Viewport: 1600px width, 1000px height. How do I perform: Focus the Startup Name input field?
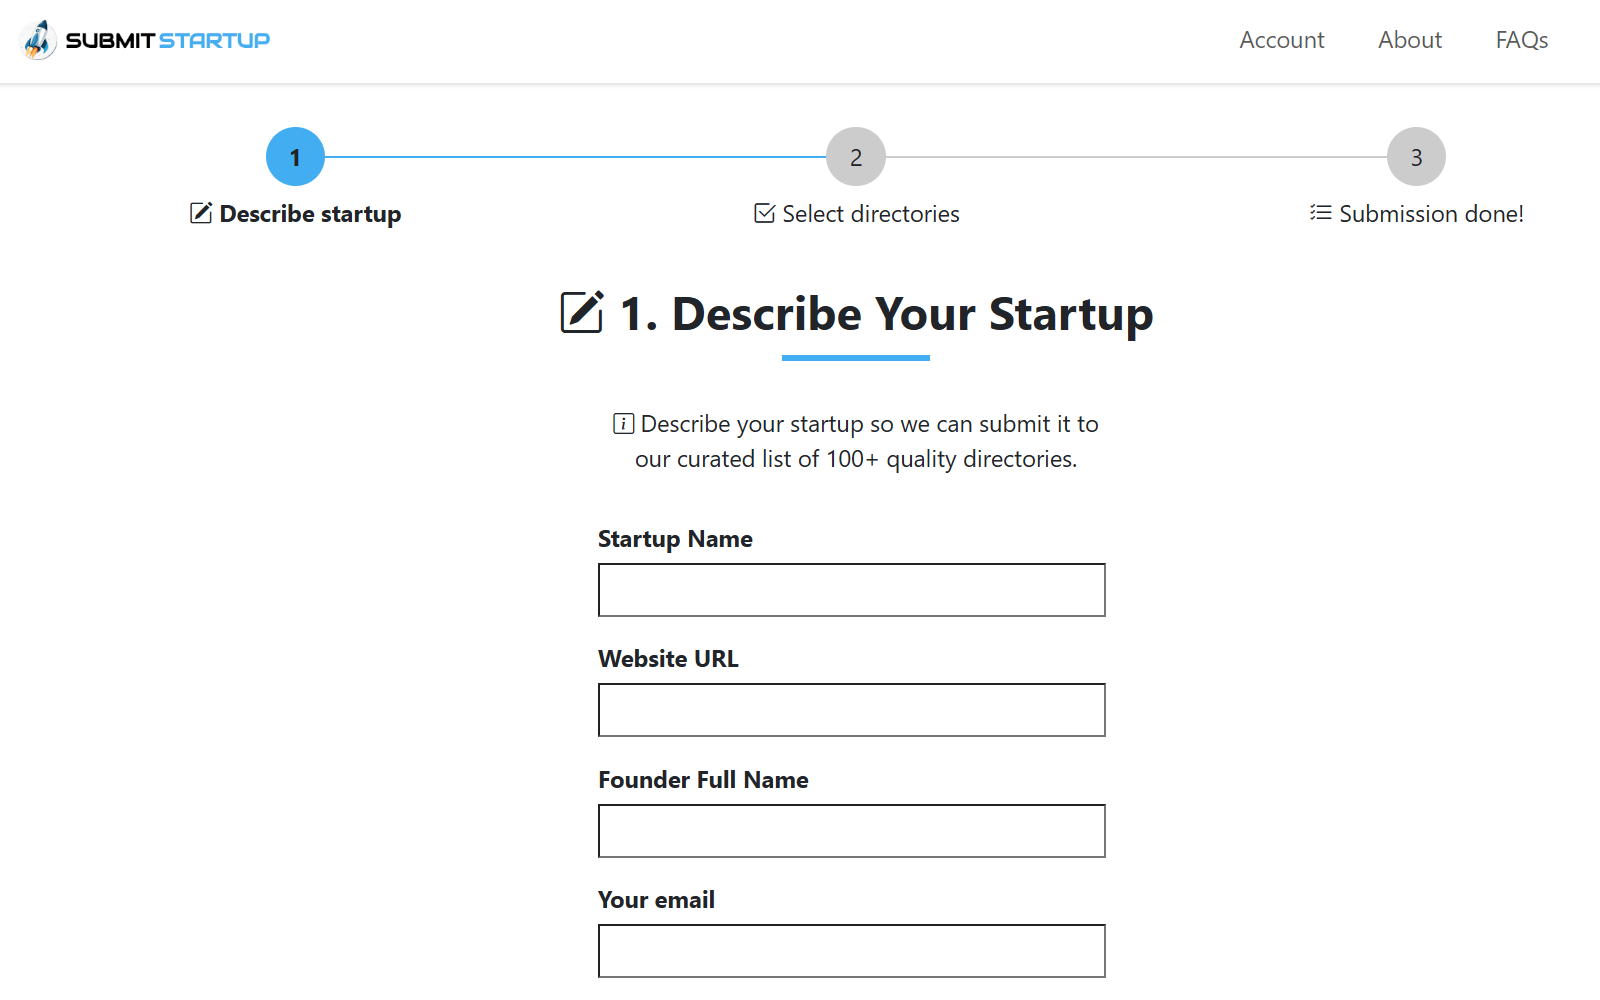pyautogui.click(x=852, y=590)
